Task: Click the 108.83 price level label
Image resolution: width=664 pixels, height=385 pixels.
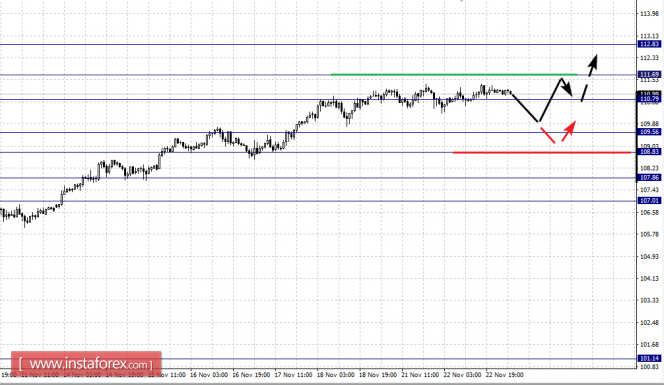Action: (649, 152)
